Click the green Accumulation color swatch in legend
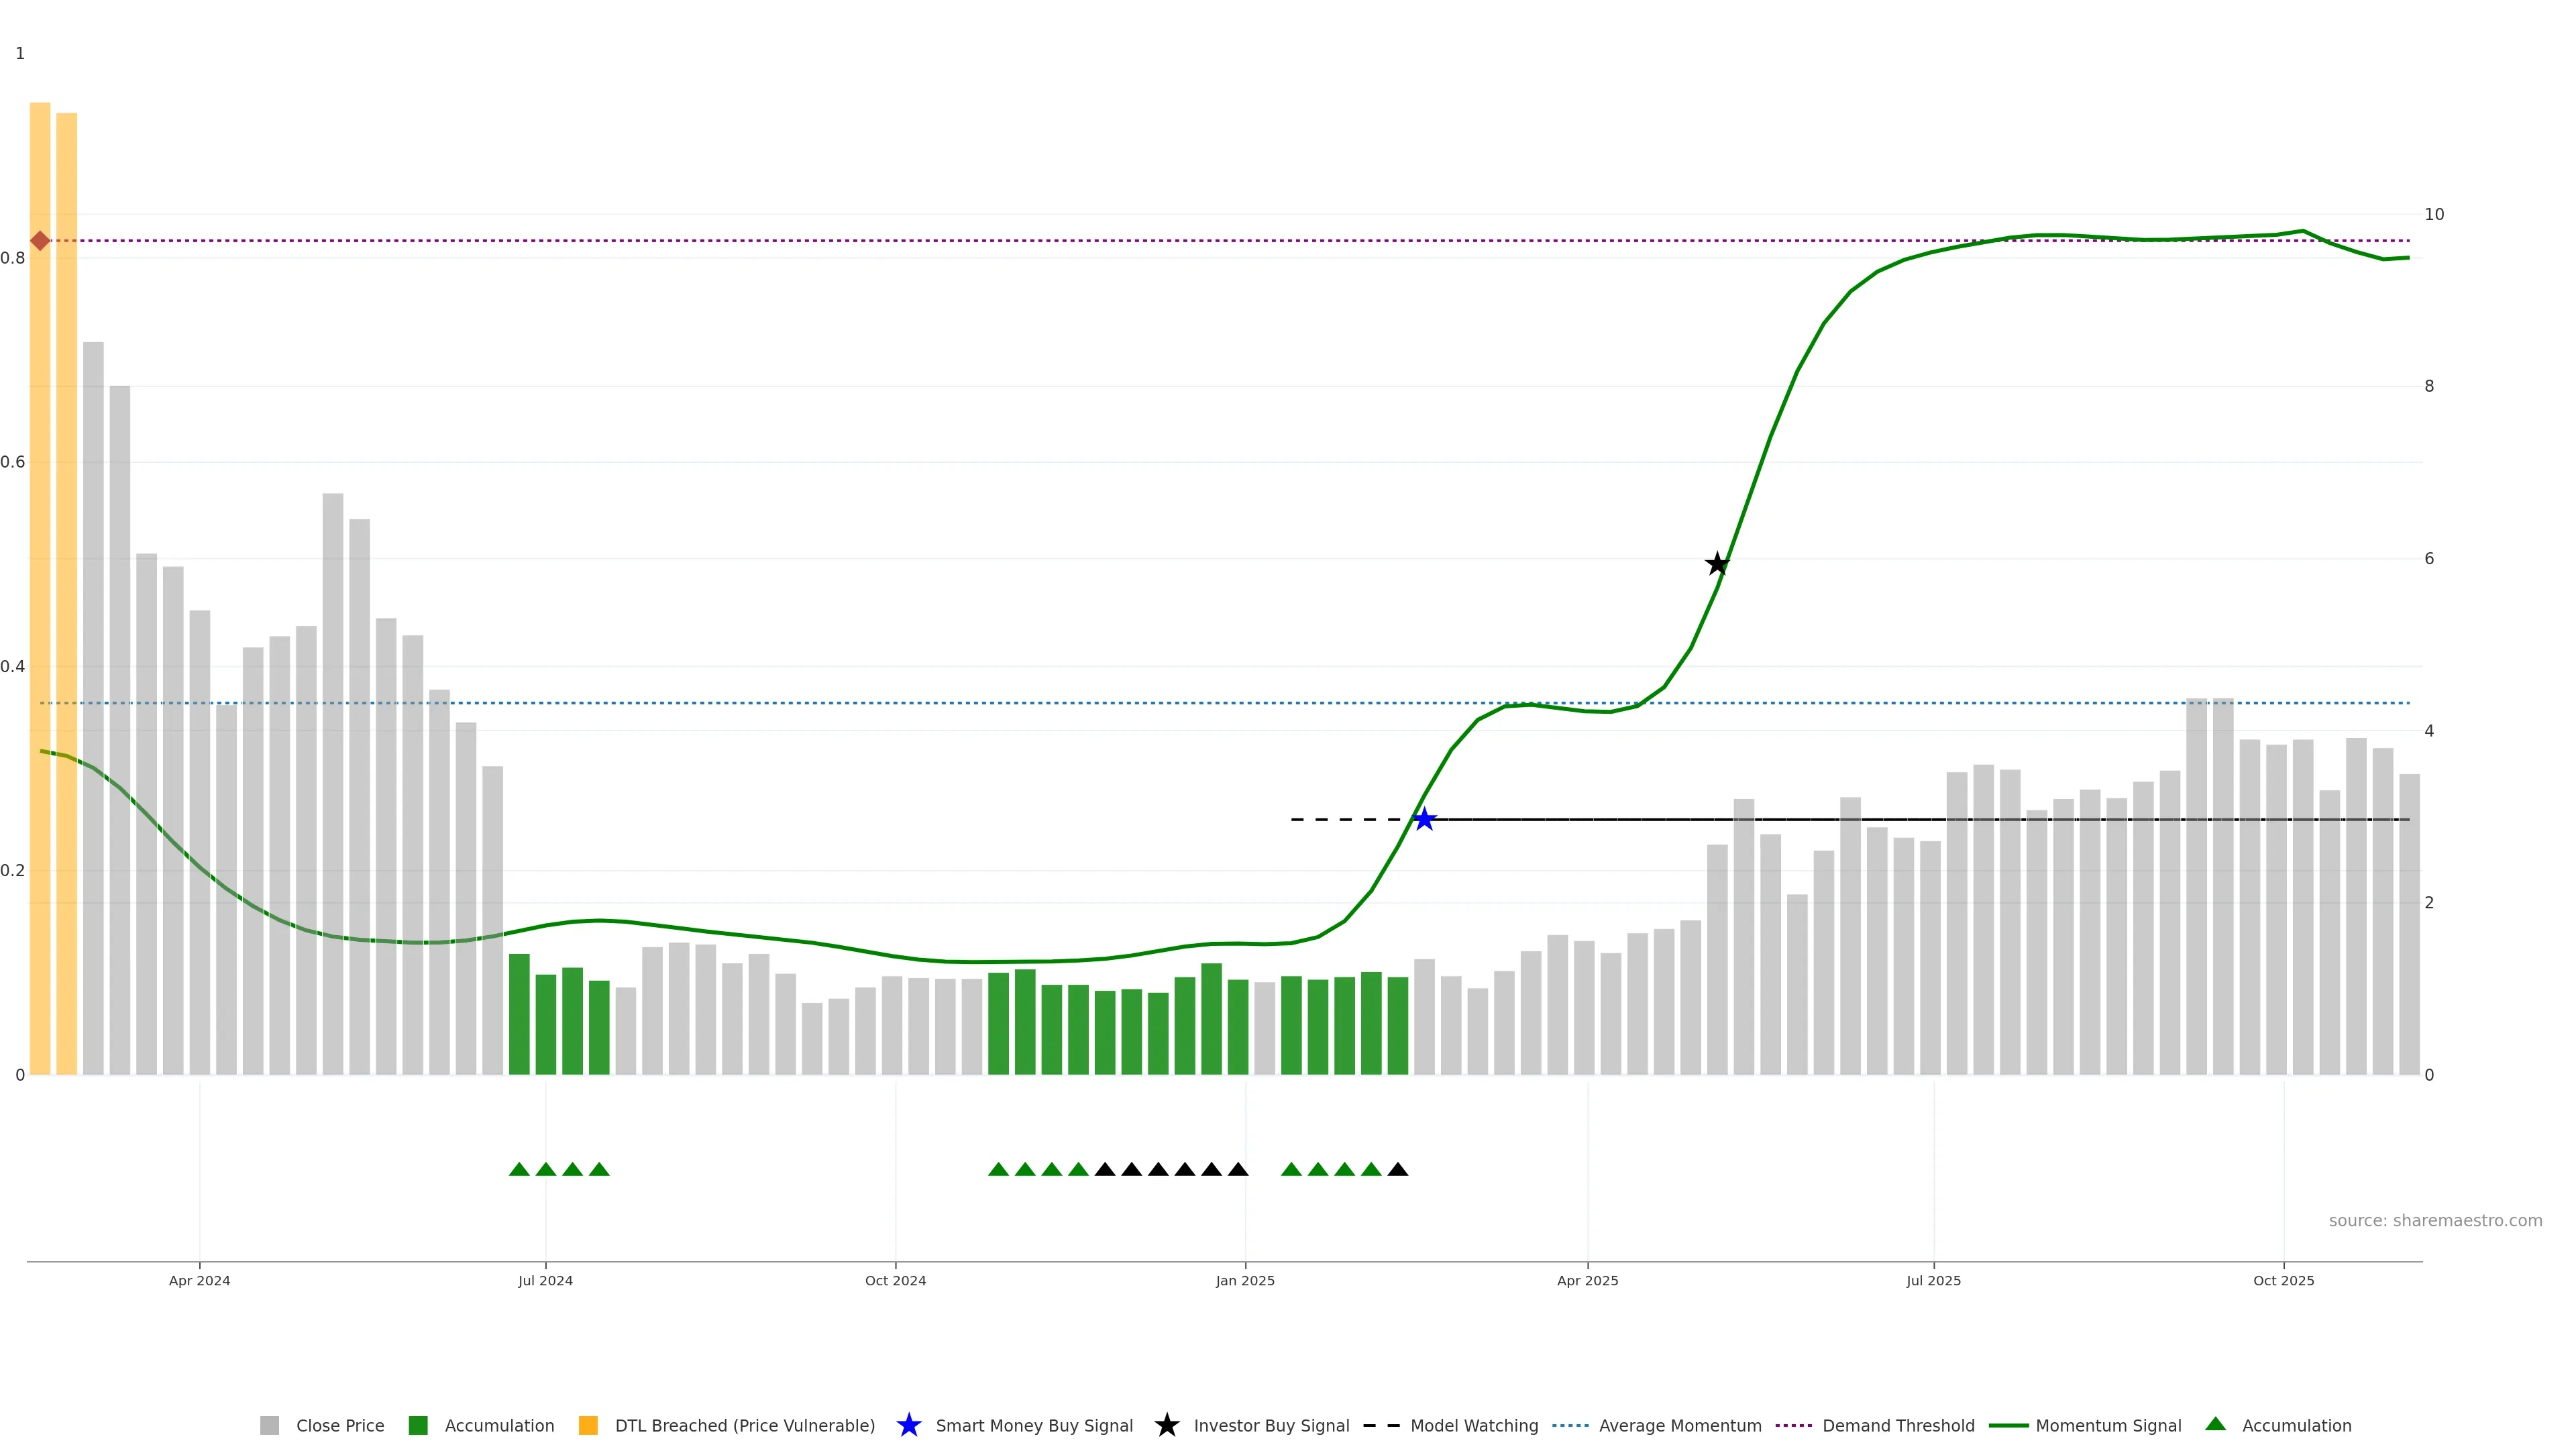Screen dimensions: 2576x1449 [418, 1425]
